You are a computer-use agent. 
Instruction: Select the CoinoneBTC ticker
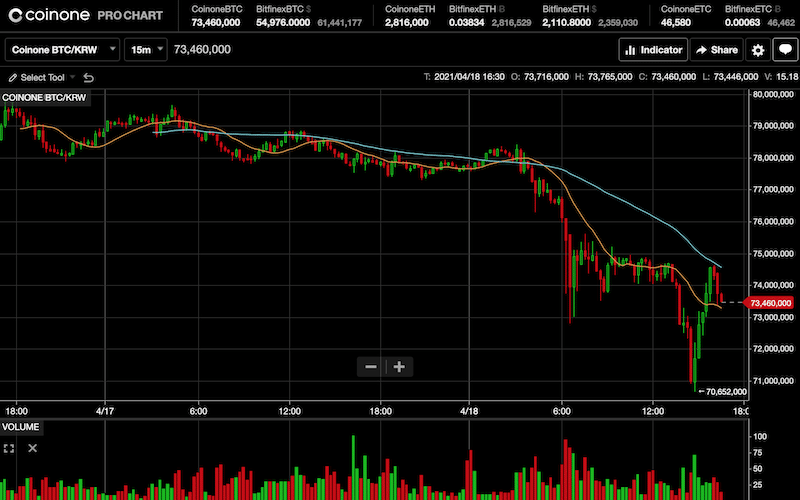pyautogui.click(x=217, y=16)
